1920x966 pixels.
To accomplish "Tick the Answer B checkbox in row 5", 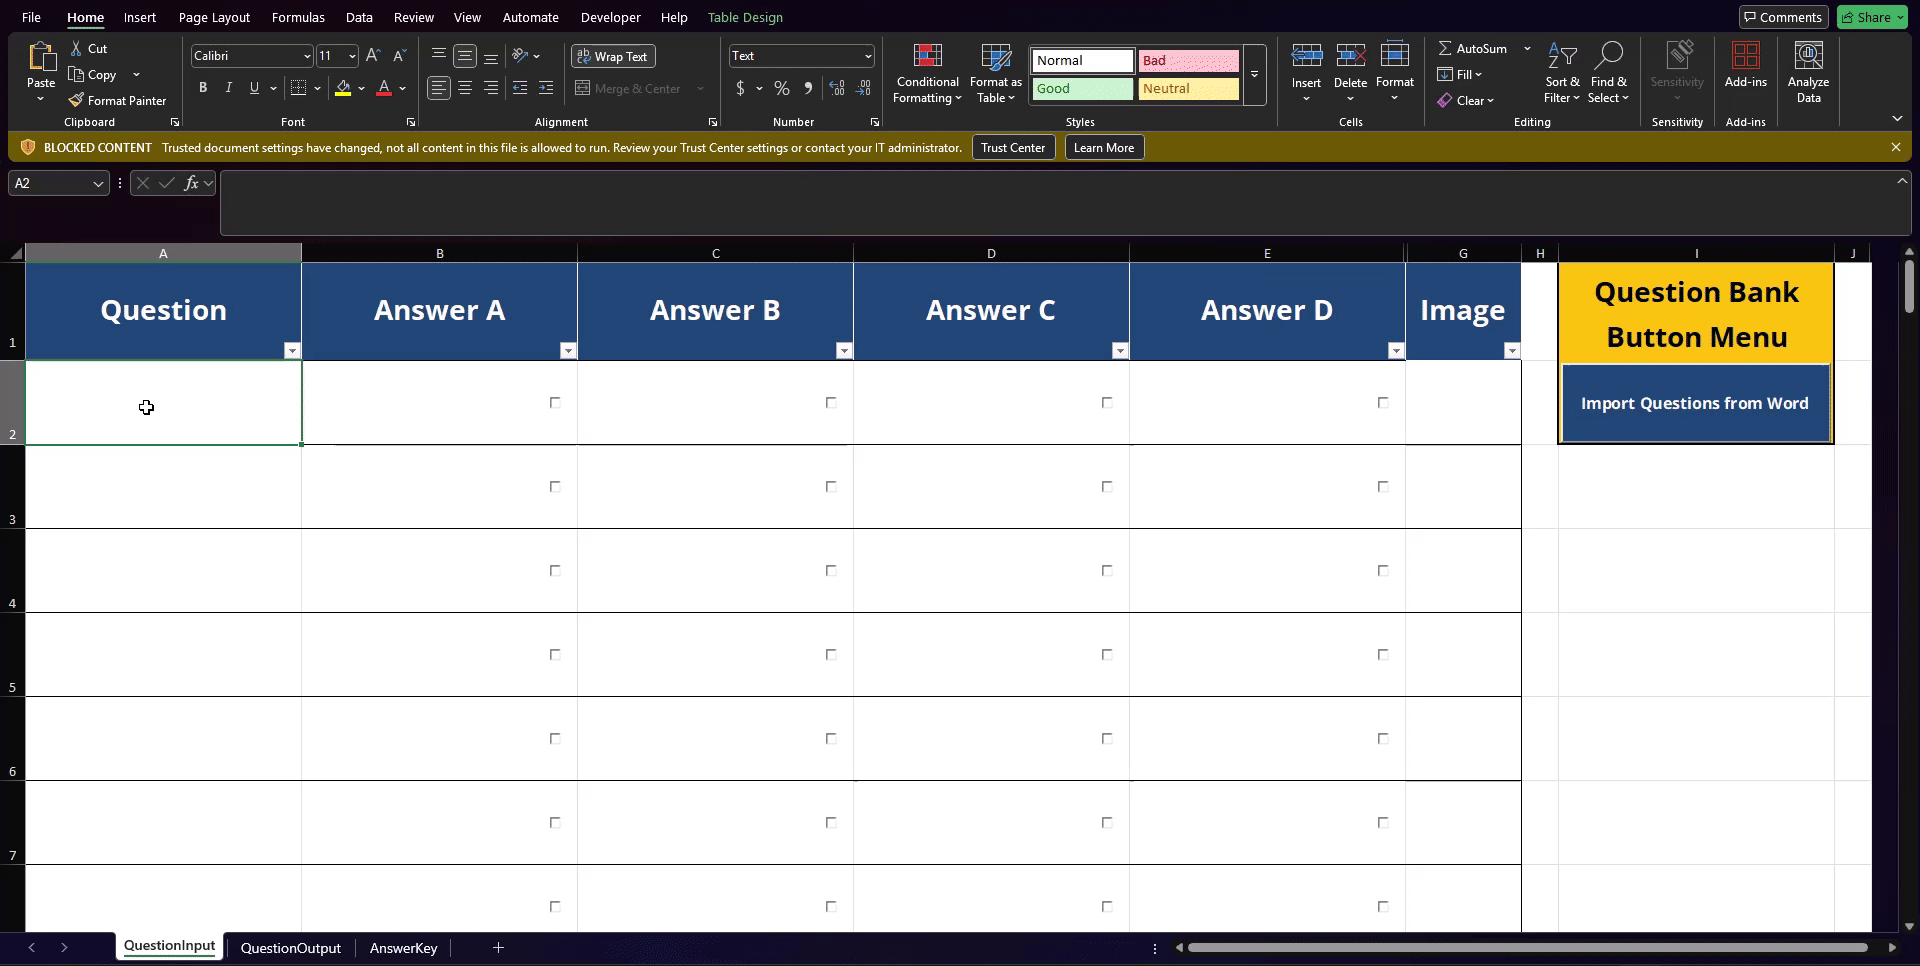I will [831, 655].
